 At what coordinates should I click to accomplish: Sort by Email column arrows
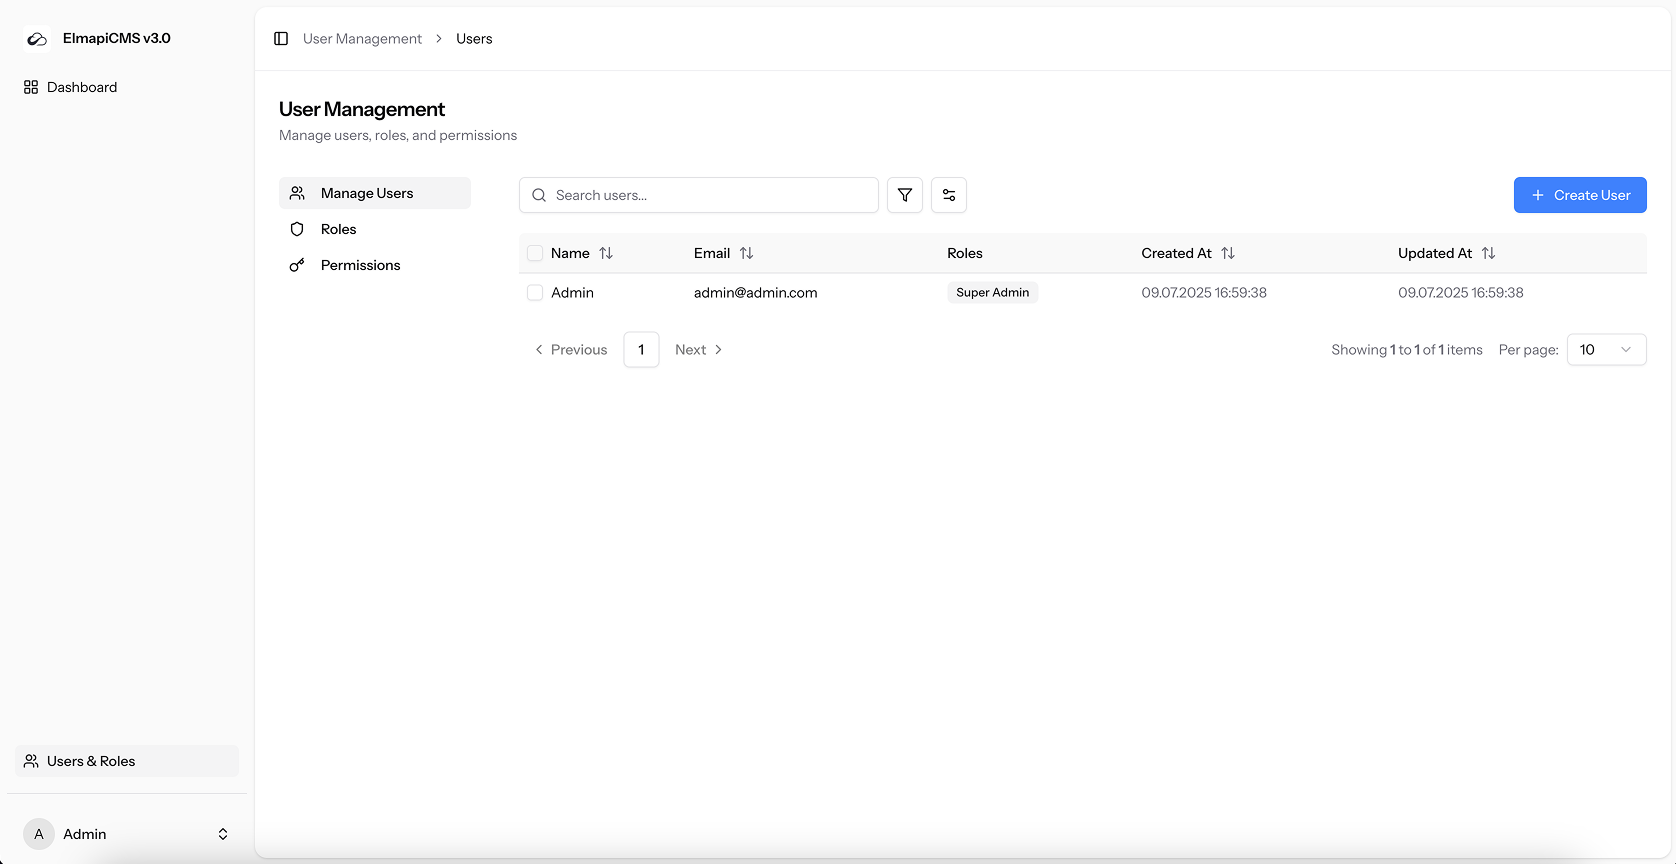pos(746,254)
